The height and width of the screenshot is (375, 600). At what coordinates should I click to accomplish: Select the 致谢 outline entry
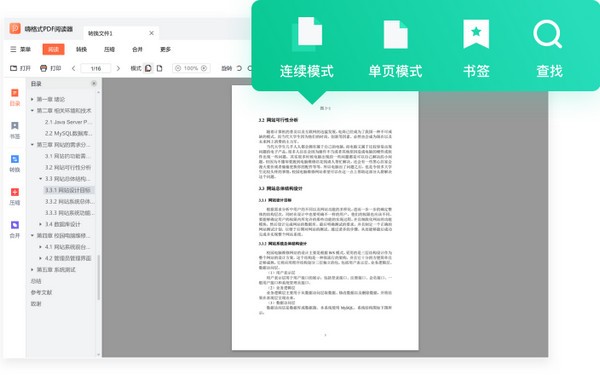point(36,304)
